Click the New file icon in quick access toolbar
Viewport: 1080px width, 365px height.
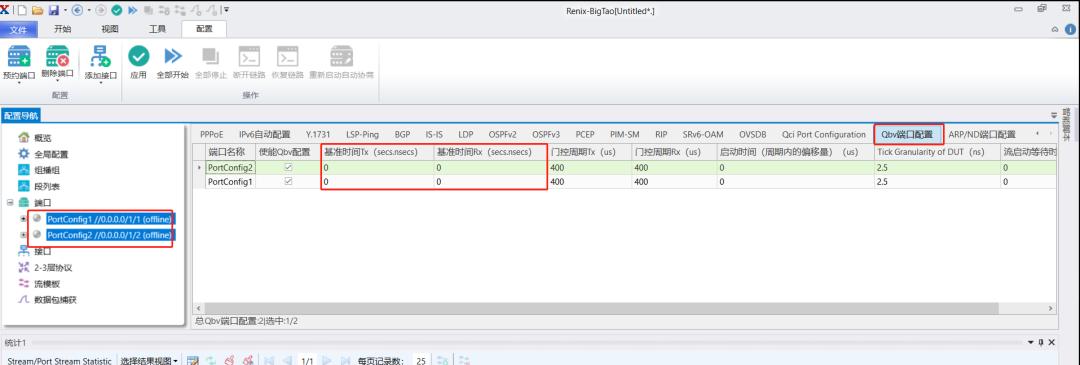point(22,10)
